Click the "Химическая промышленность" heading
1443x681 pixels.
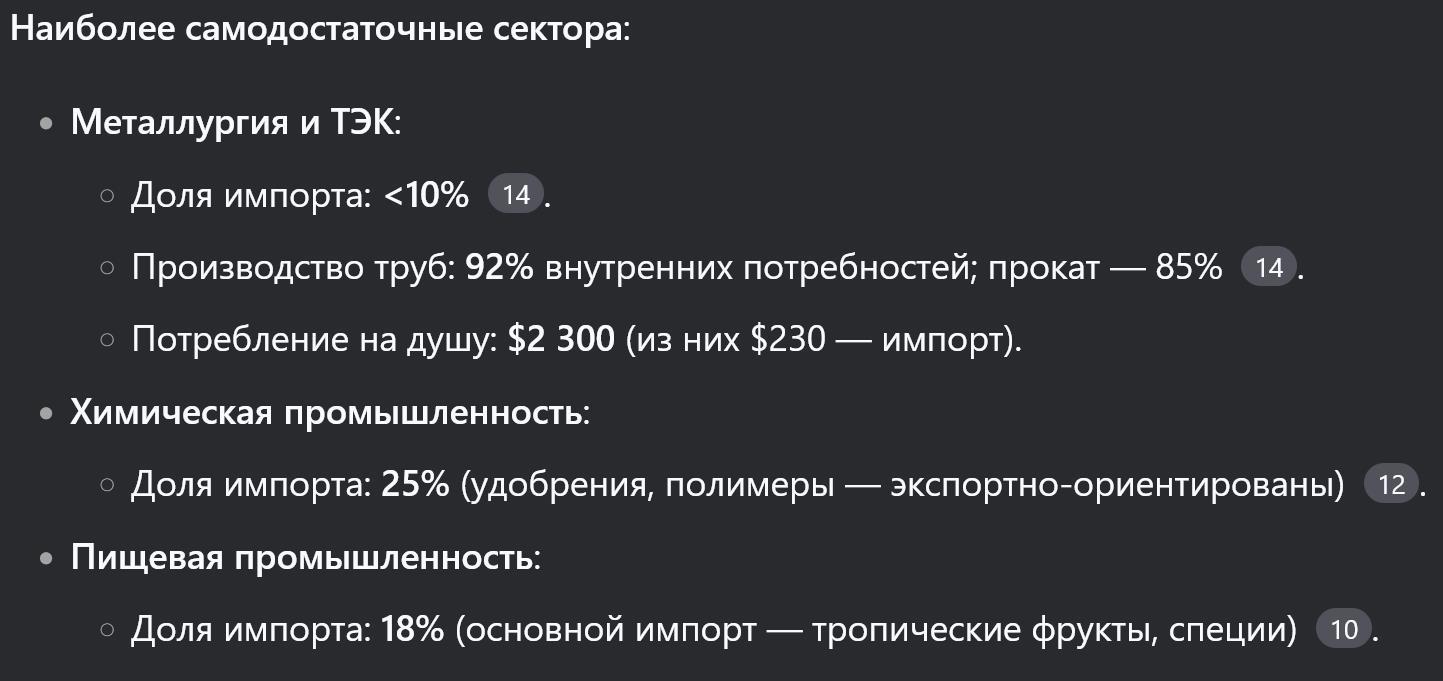tap(326, 413)
